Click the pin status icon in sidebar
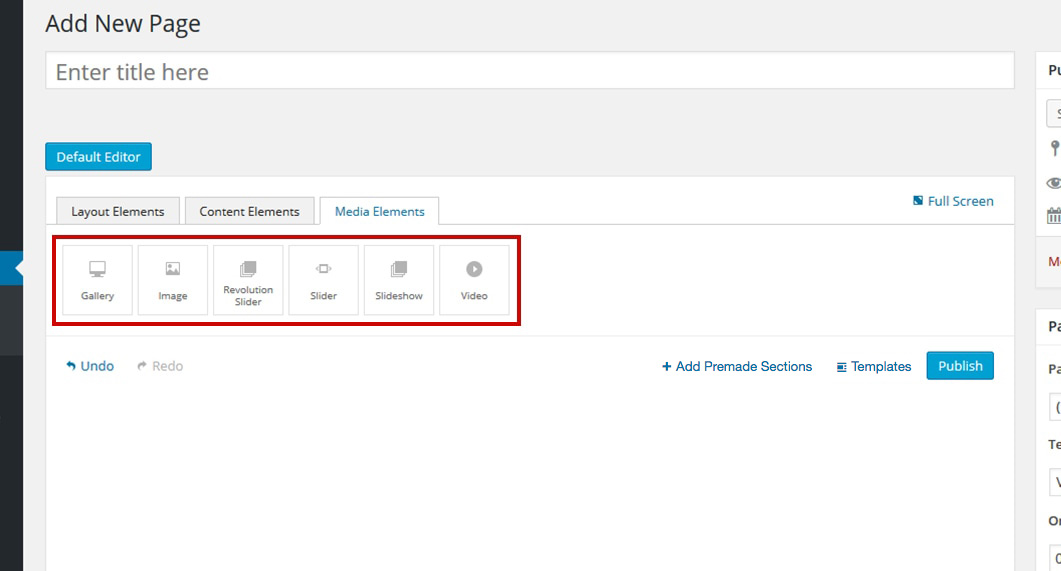 click(1054, 149)
